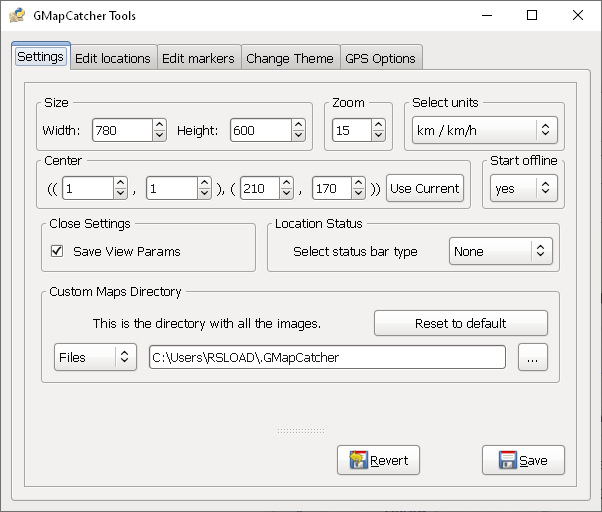This screenshot has width=602, height=512.
Task: Go to the Change Theme tab
Action: (x=289, y=58)
